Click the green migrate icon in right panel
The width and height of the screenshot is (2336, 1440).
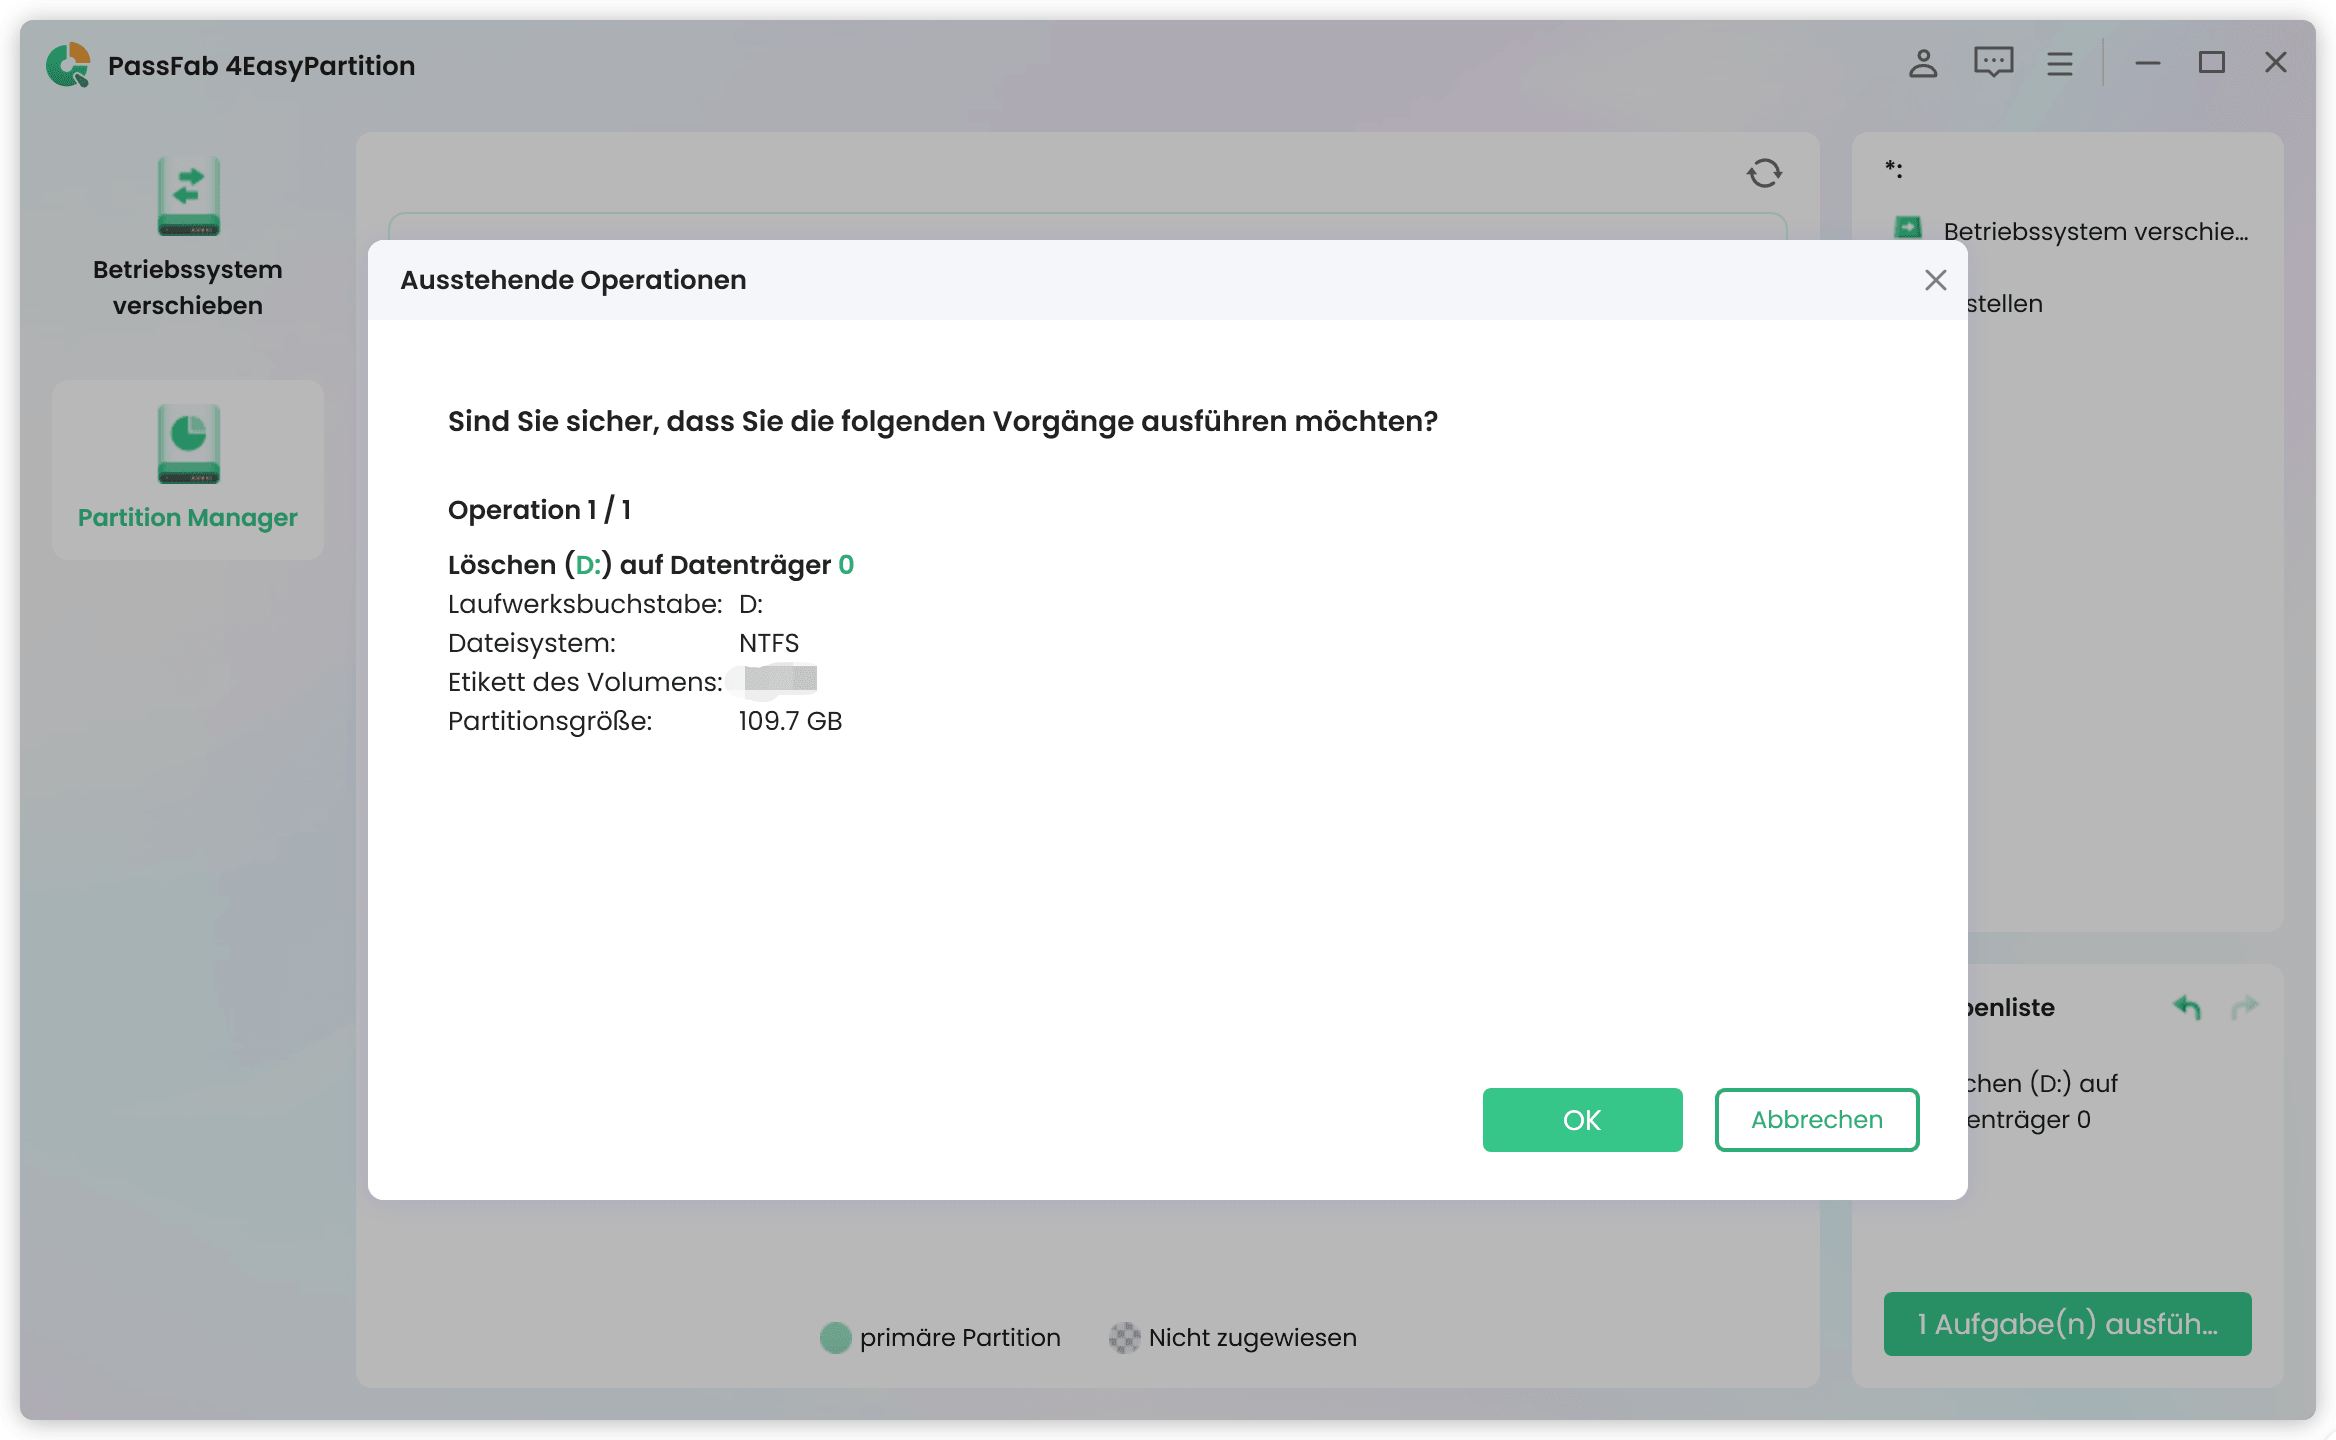(1908, 229)
